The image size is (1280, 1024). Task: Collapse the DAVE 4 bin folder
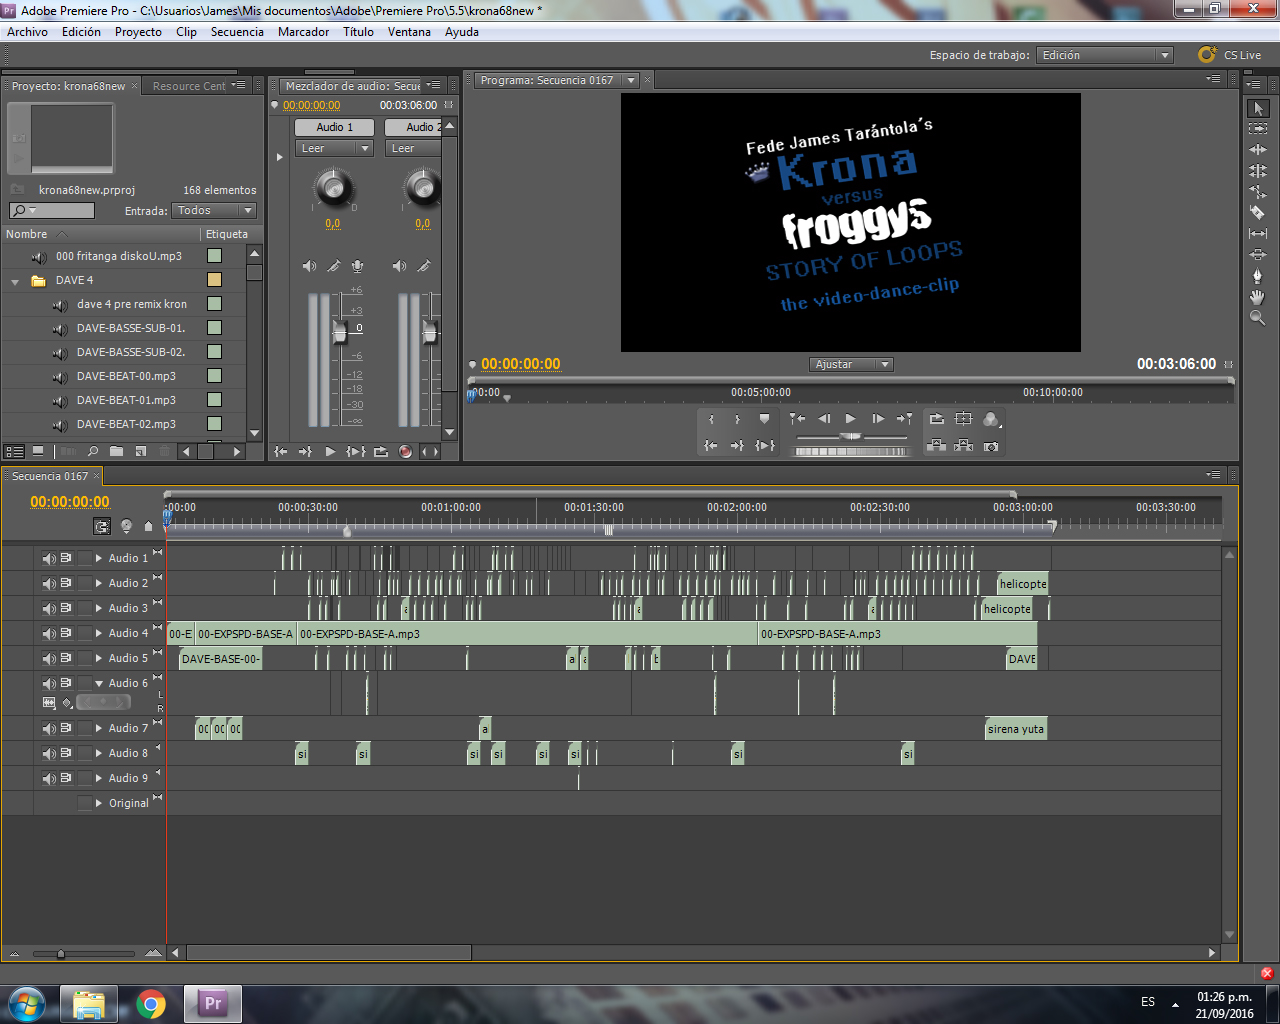click(15, 281)
